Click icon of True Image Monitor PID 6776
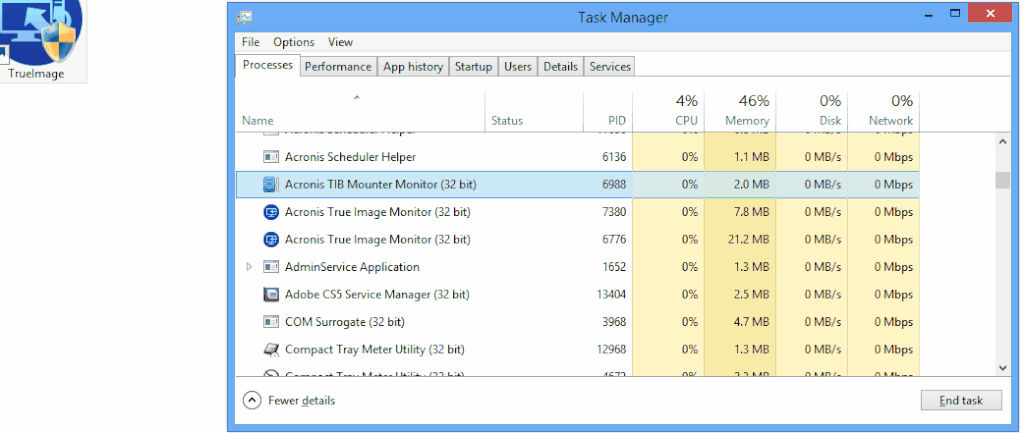Screen dimensions: 1024x433 (270, 240)
